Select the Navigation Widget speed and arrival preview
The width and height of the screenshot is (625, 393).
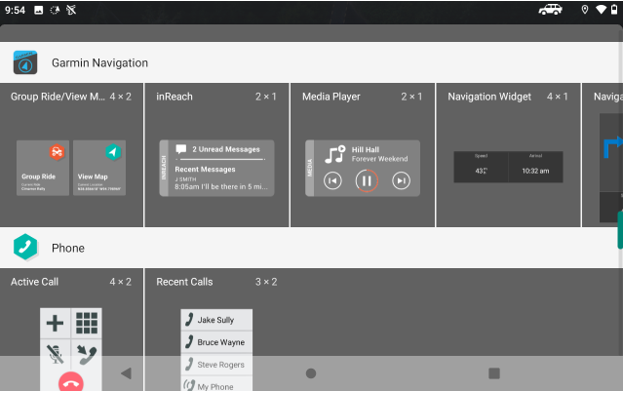click(508, 167)
